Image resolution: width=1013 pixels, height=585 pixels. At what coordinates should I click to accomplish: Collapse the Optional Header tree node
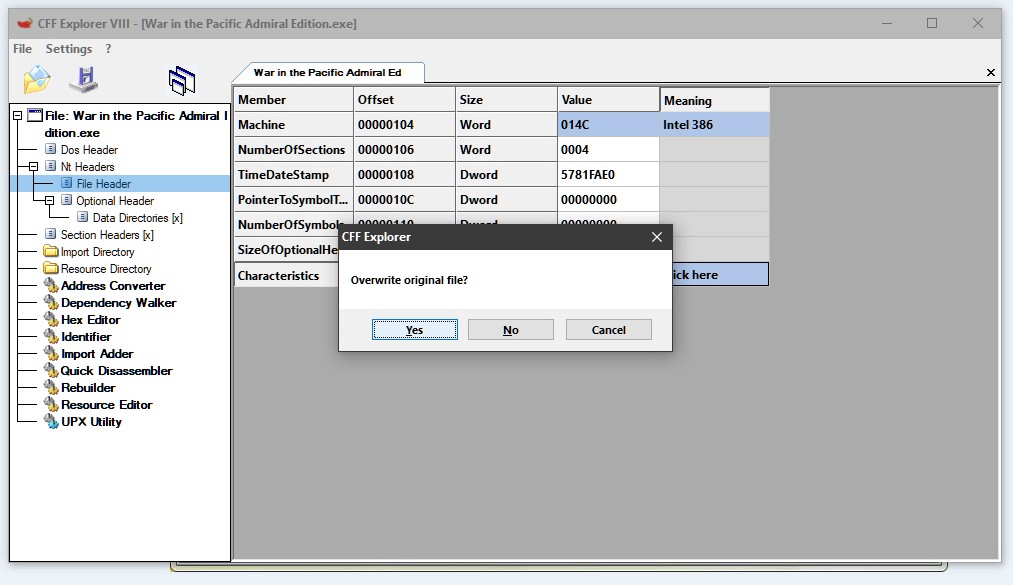49,201
